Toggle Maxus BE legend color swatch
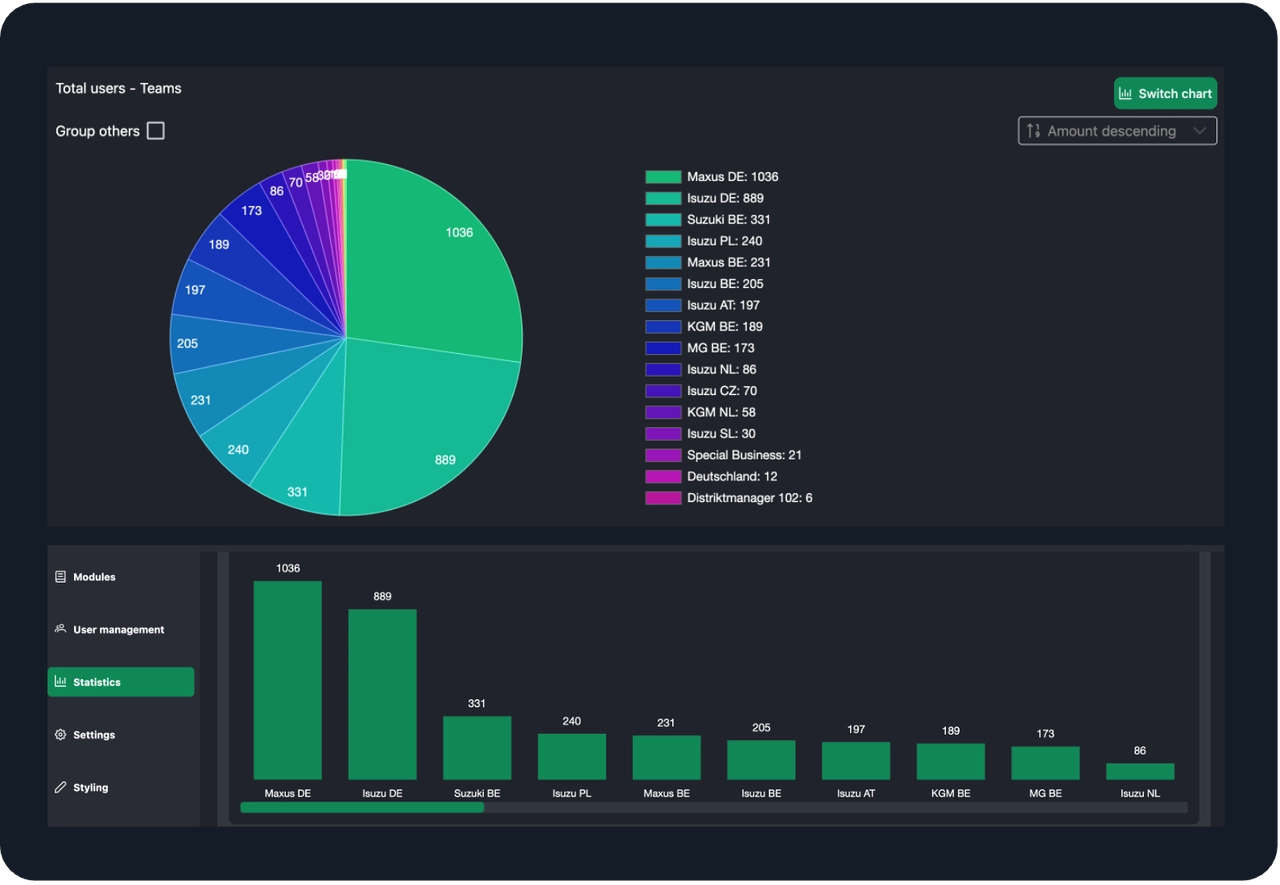 click(x=663, y=263)
